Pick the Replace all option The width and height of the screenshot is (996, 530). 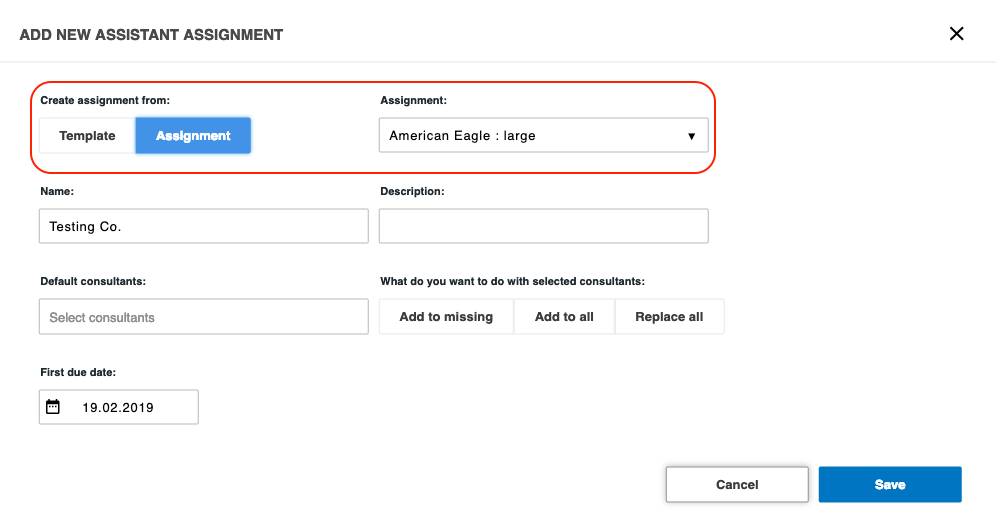(x=669, y=317)
